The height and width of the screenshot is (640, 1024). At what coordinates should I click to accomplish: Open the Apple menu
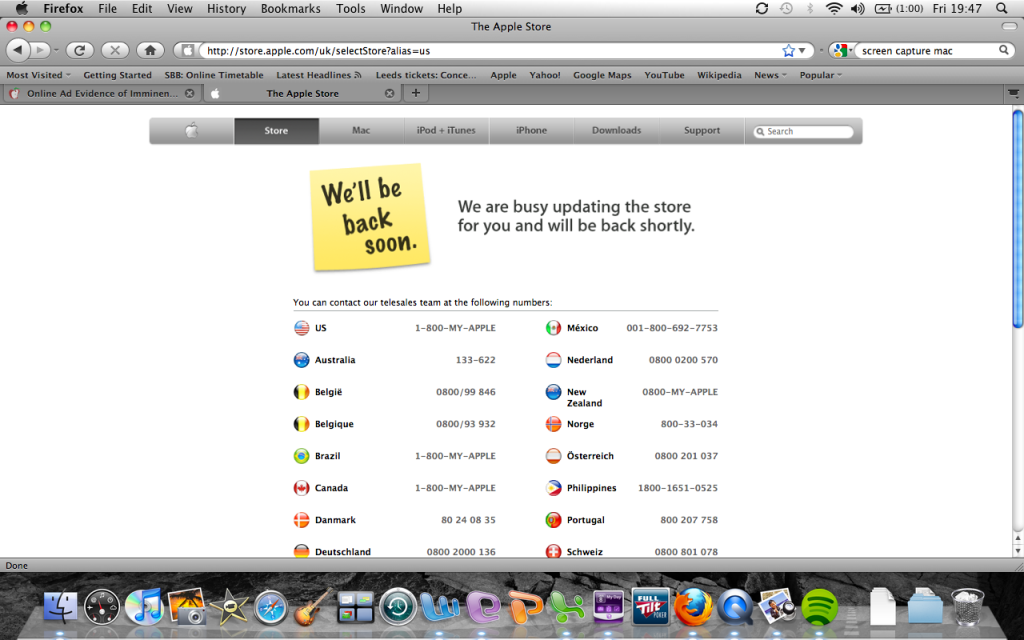pyautogui.click(x=22, y=8)
